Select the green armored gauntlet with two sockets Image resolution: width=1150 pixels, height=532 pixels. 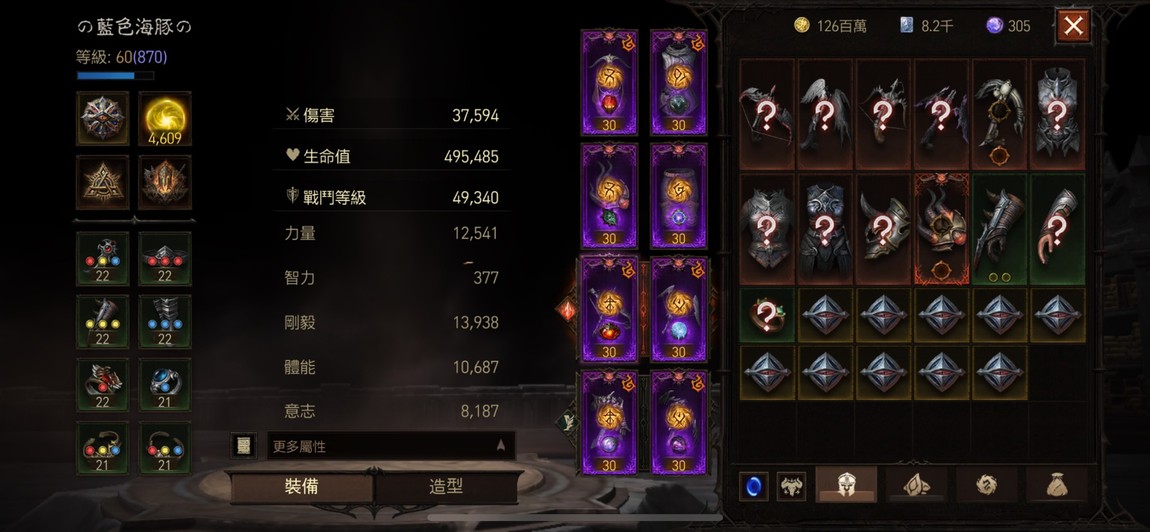click(1000, 229)
